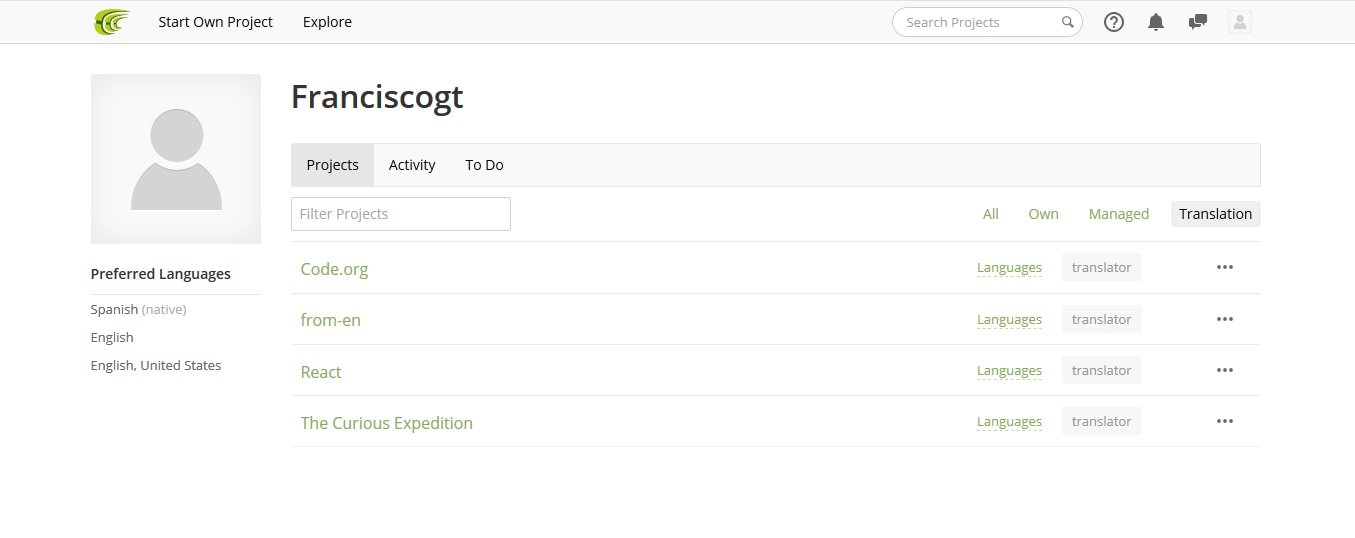The width and height of the screenshot is (1355, 538).
Task: Open the messages chat icon
Action: tap(1198, 22)
